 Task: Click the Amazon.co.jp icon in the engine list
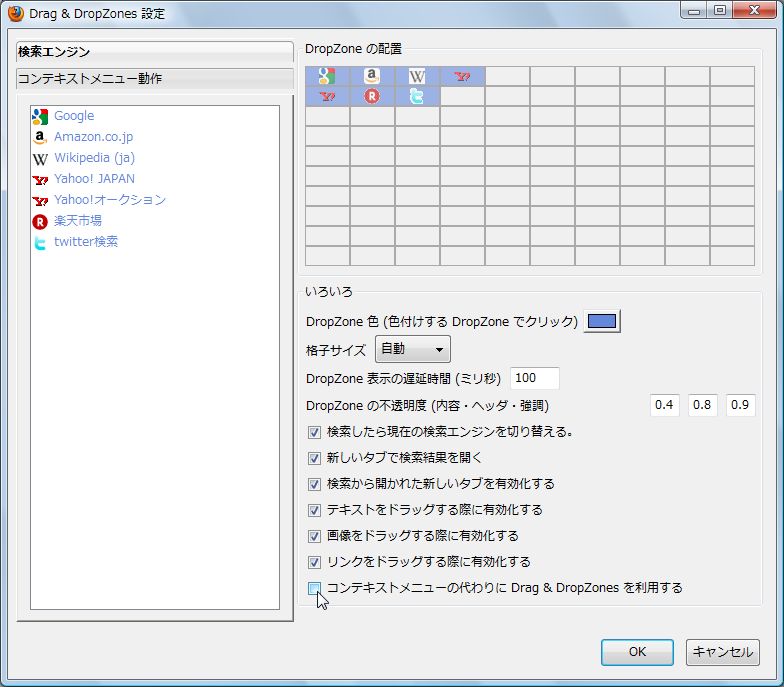pos(40,137)
